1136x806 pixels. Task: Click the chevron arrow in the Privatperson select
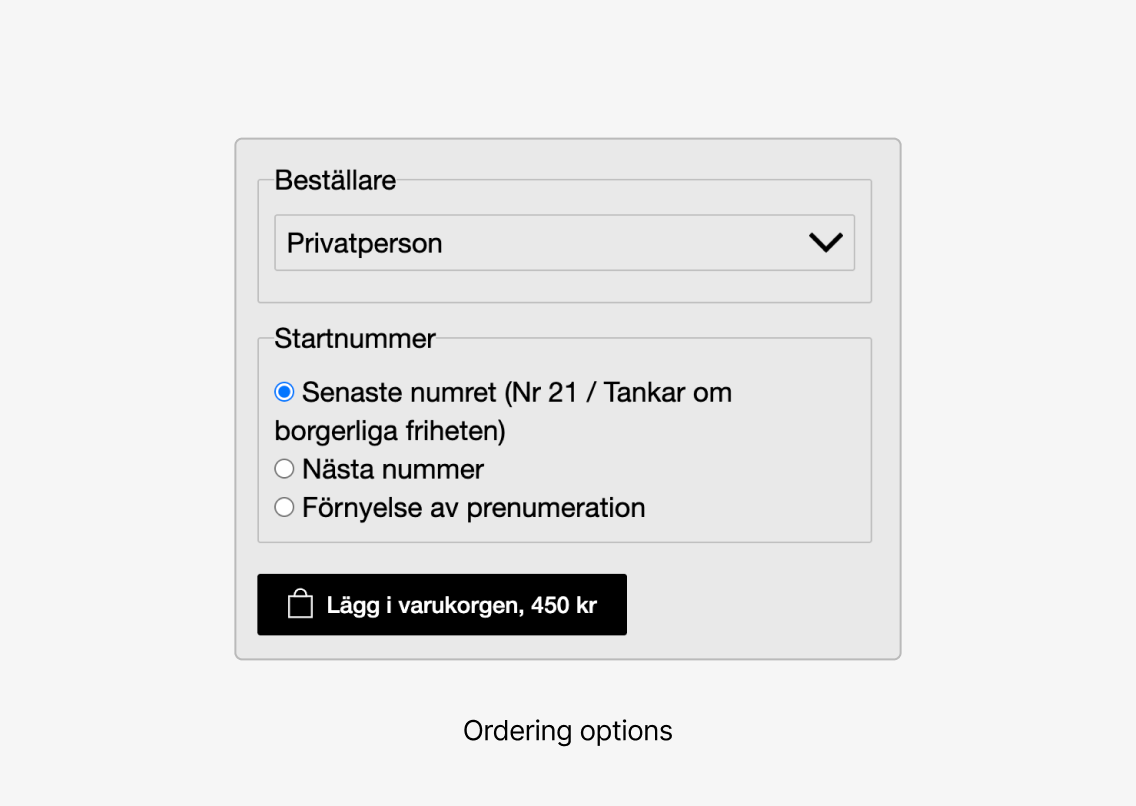(825, 243)
